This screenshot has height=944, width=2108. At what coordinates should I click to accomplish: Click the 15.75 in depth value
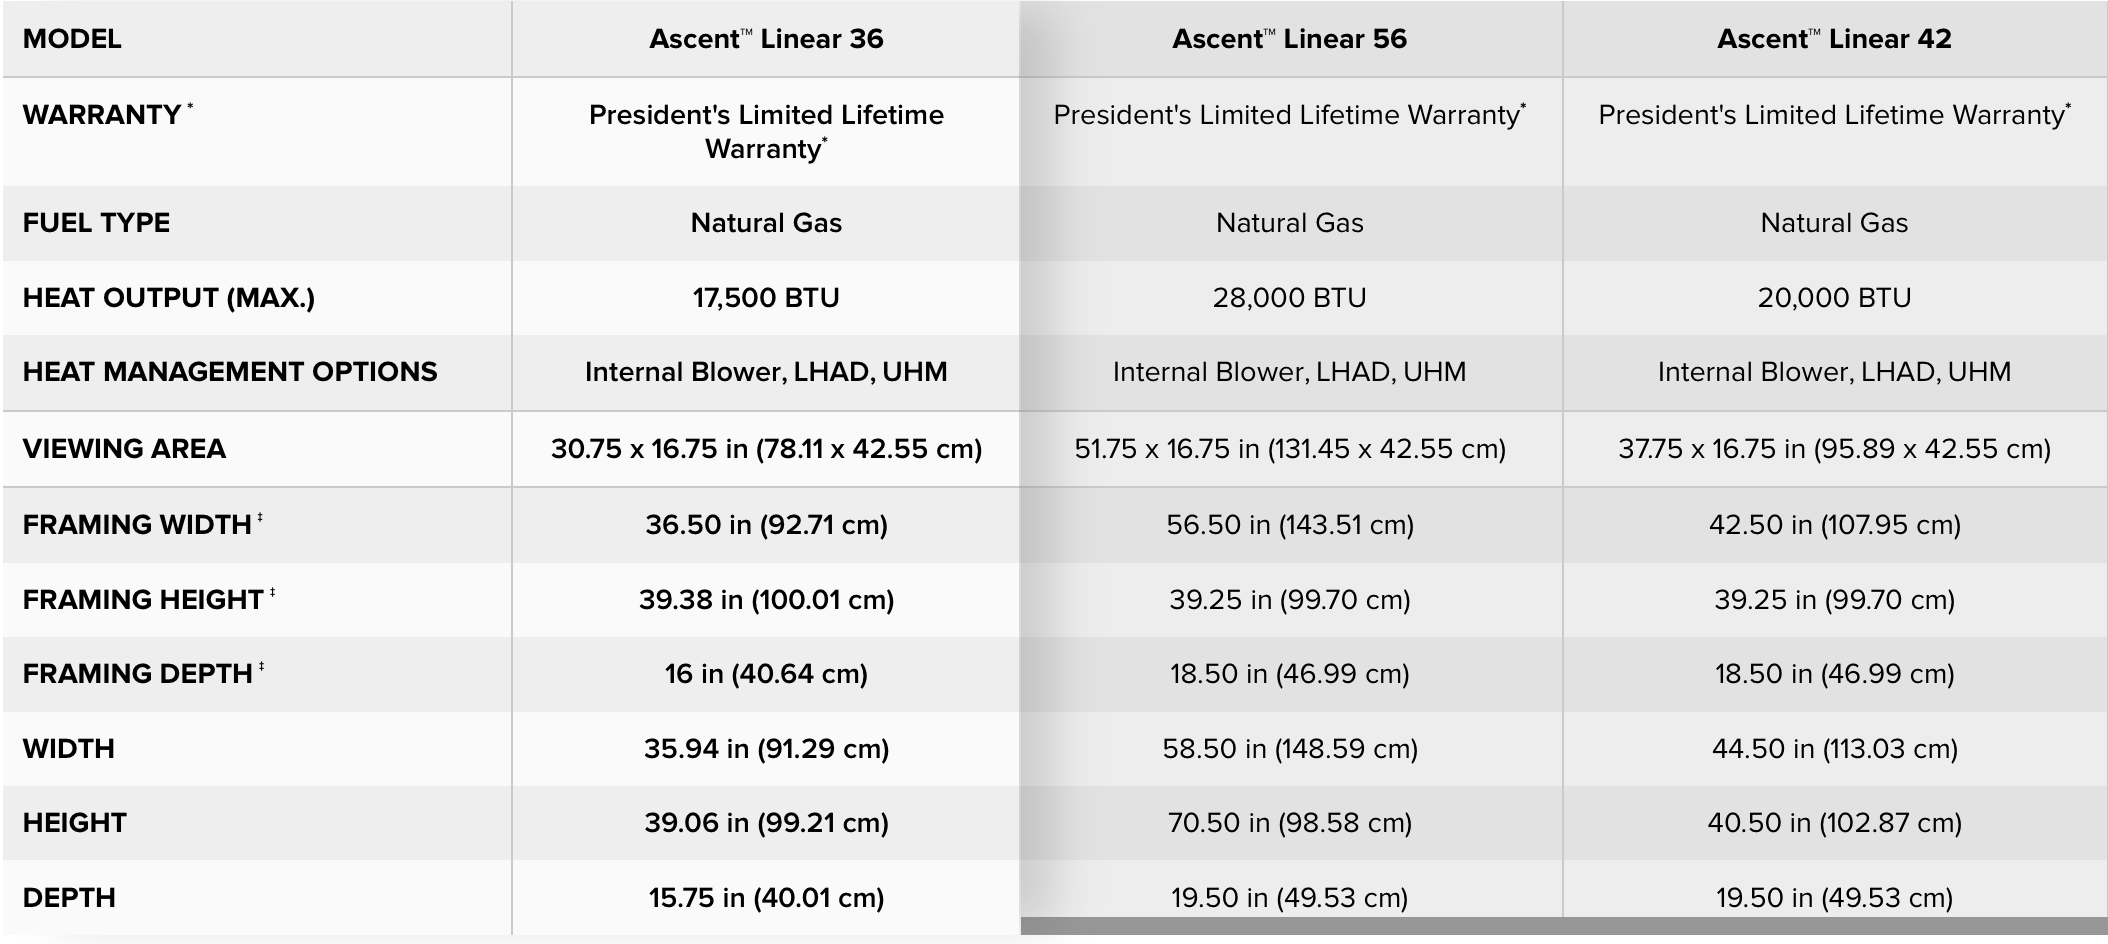(x=766, y=897)
